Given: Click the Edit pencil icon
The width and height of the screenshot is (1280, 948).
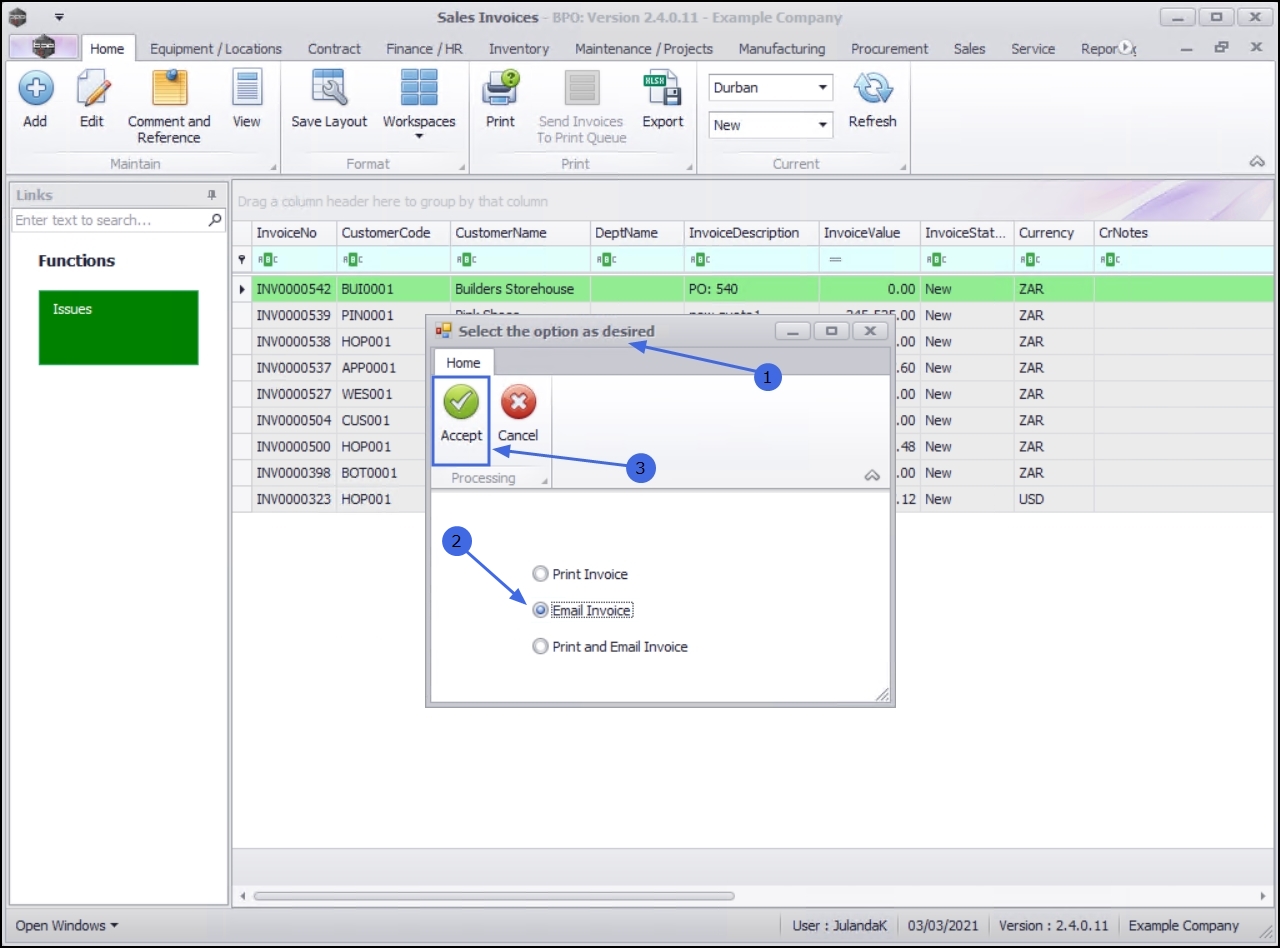Looking at the screenshot, I should pyautogui.click(x=92, y=89).
